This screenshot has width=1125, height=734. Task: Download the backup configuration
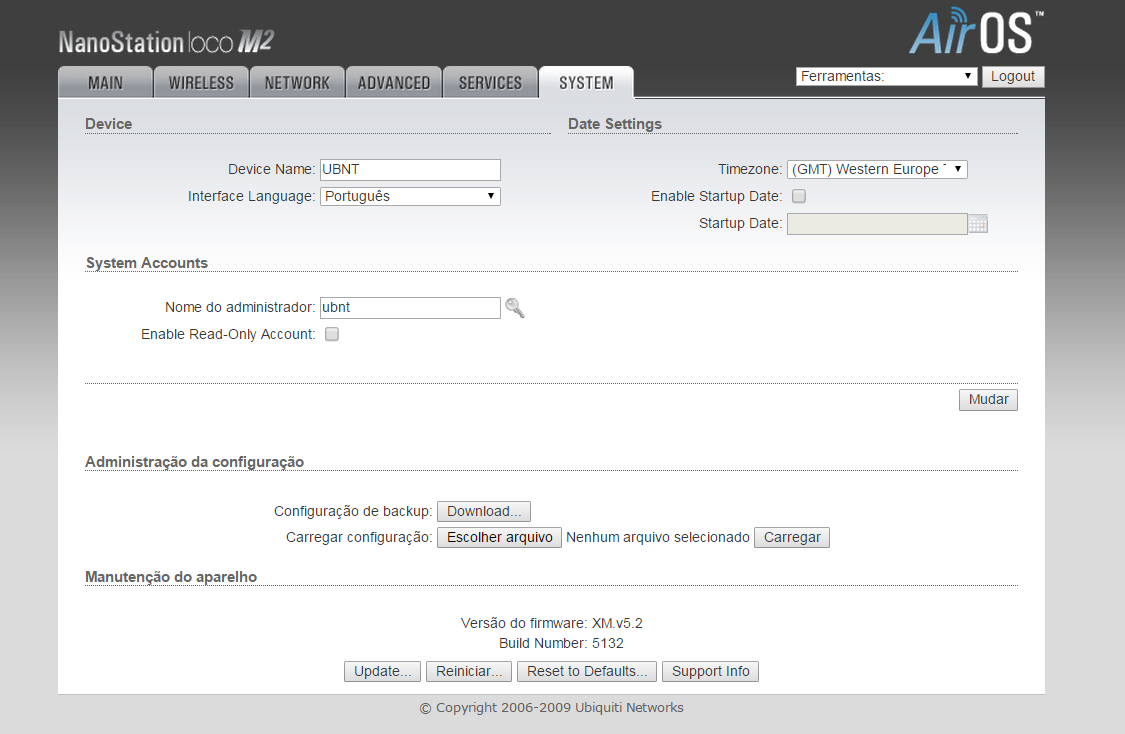click(484, 511)
